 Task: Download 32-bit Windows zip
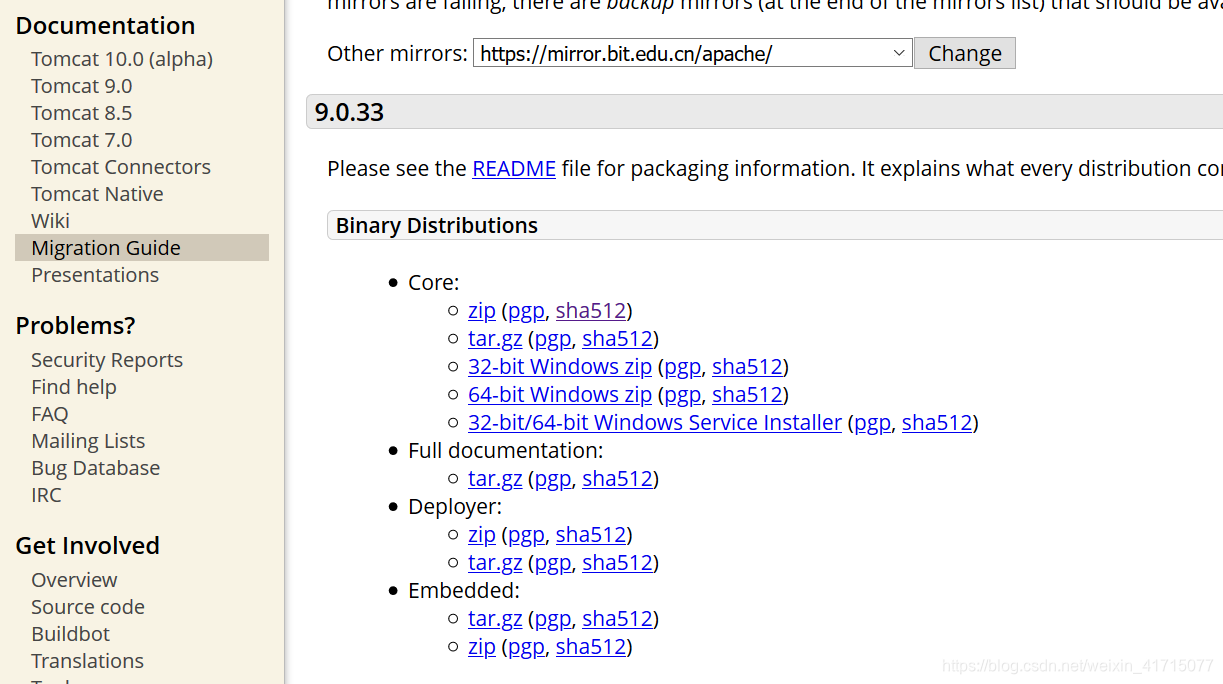point(560,367)
